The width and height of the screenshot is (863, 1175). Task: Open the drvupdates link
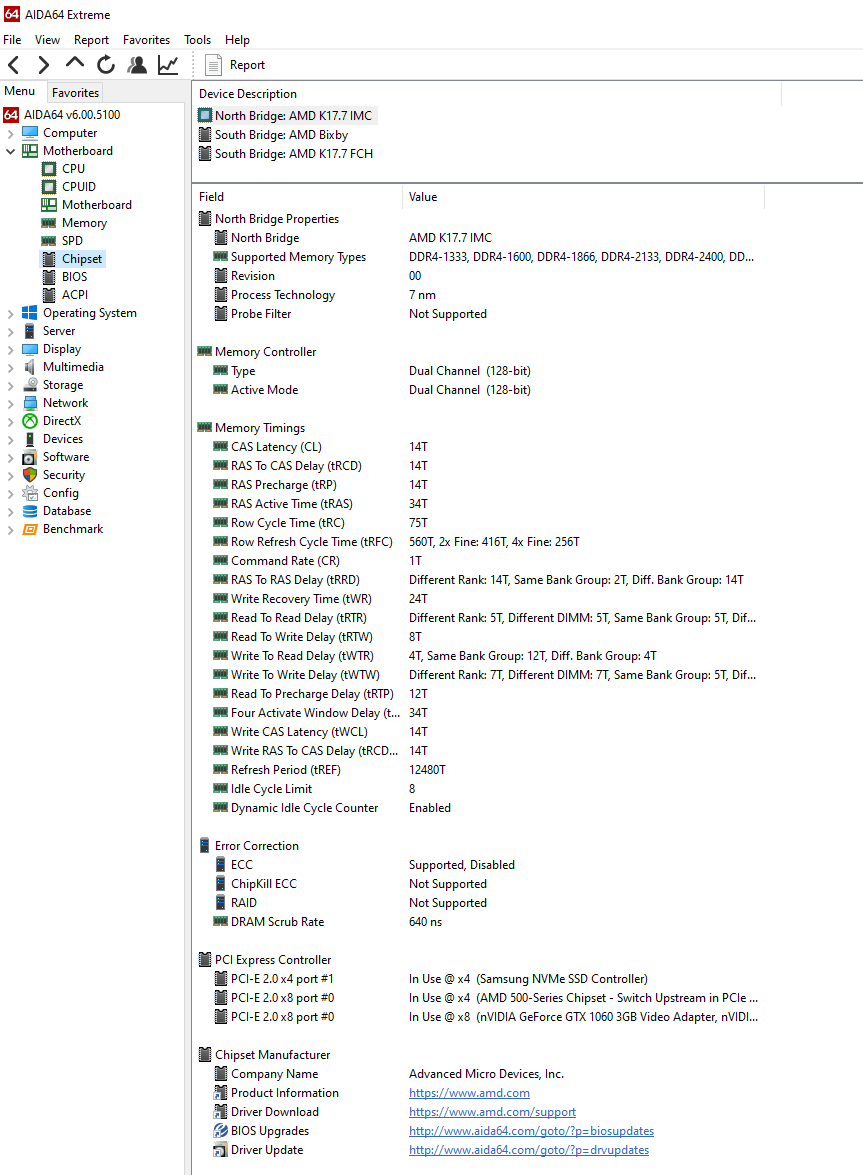[x=529, y=1150]
